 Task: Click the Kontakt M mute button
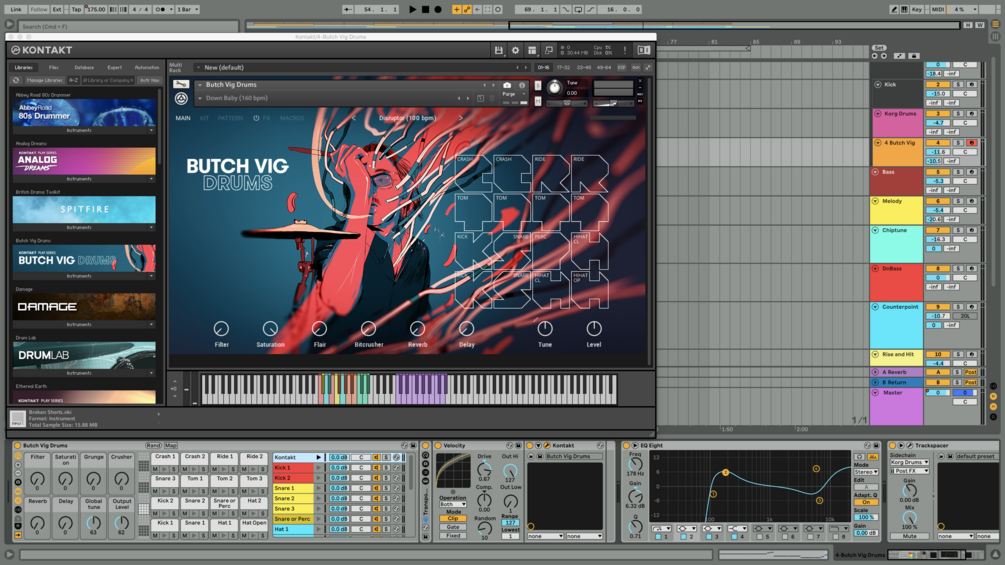[538, 101]
